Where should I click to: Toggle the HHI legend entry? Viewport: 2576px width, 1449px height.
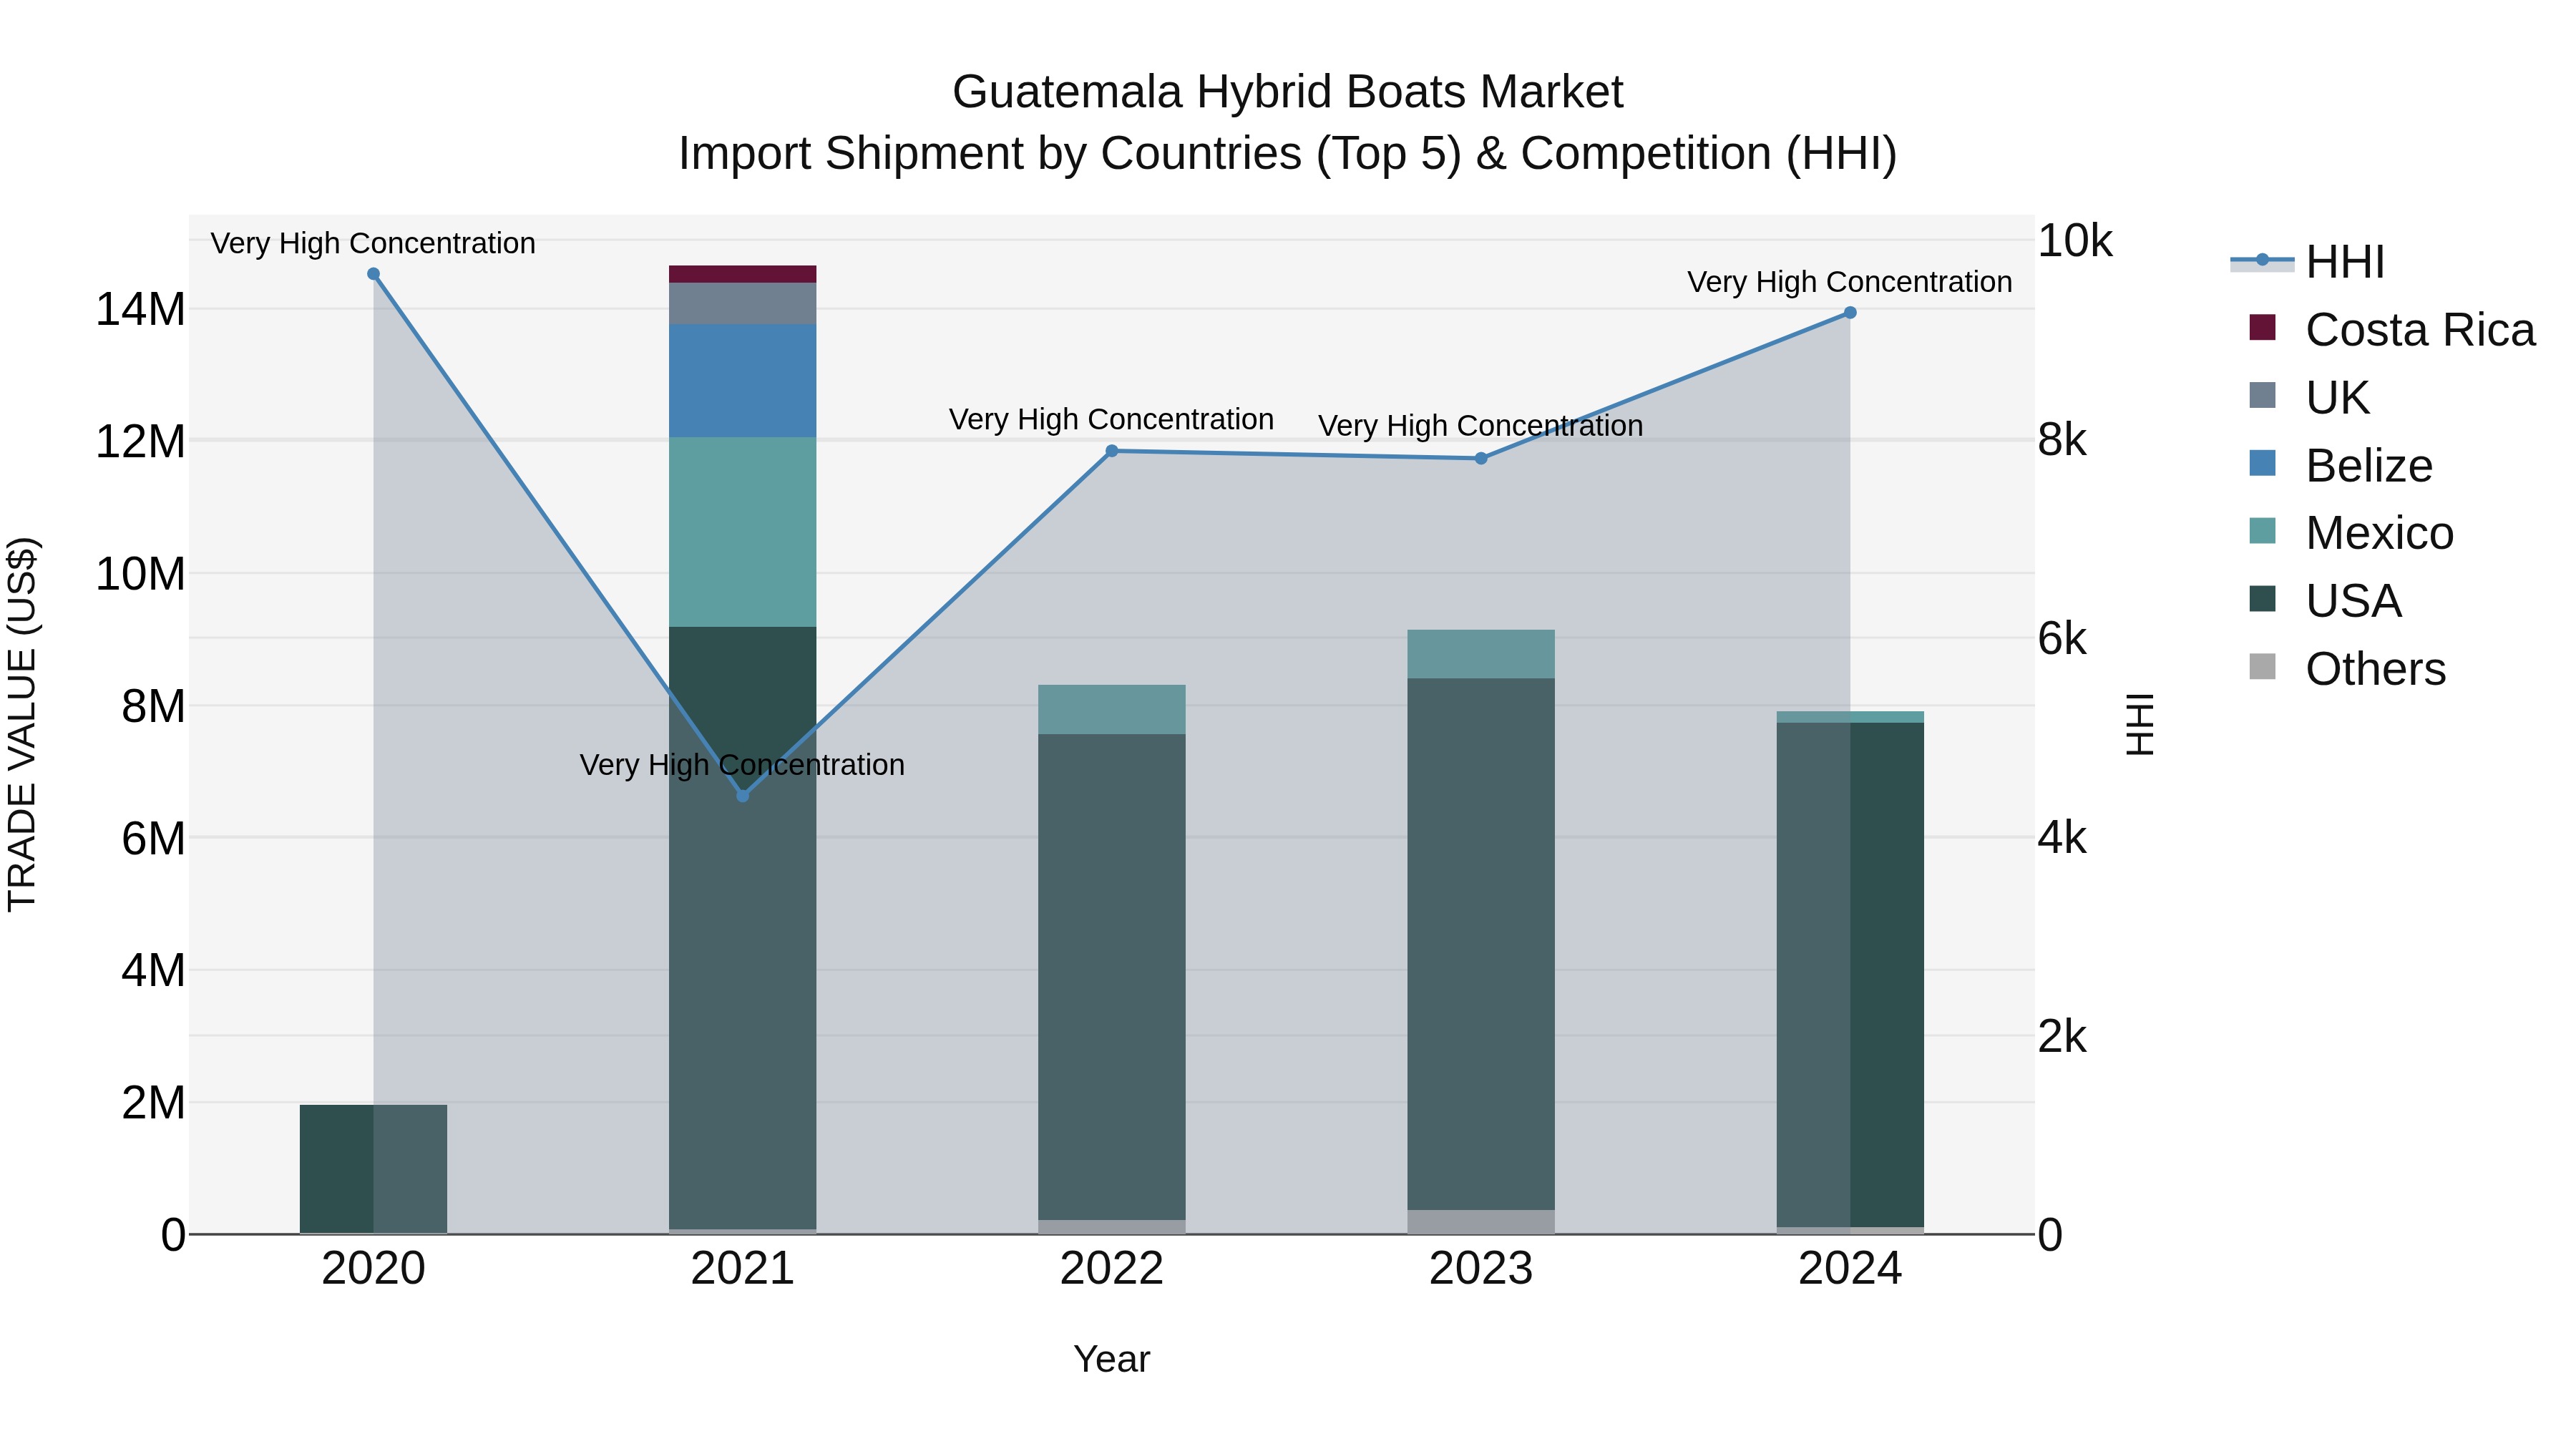click(2308, 262)
